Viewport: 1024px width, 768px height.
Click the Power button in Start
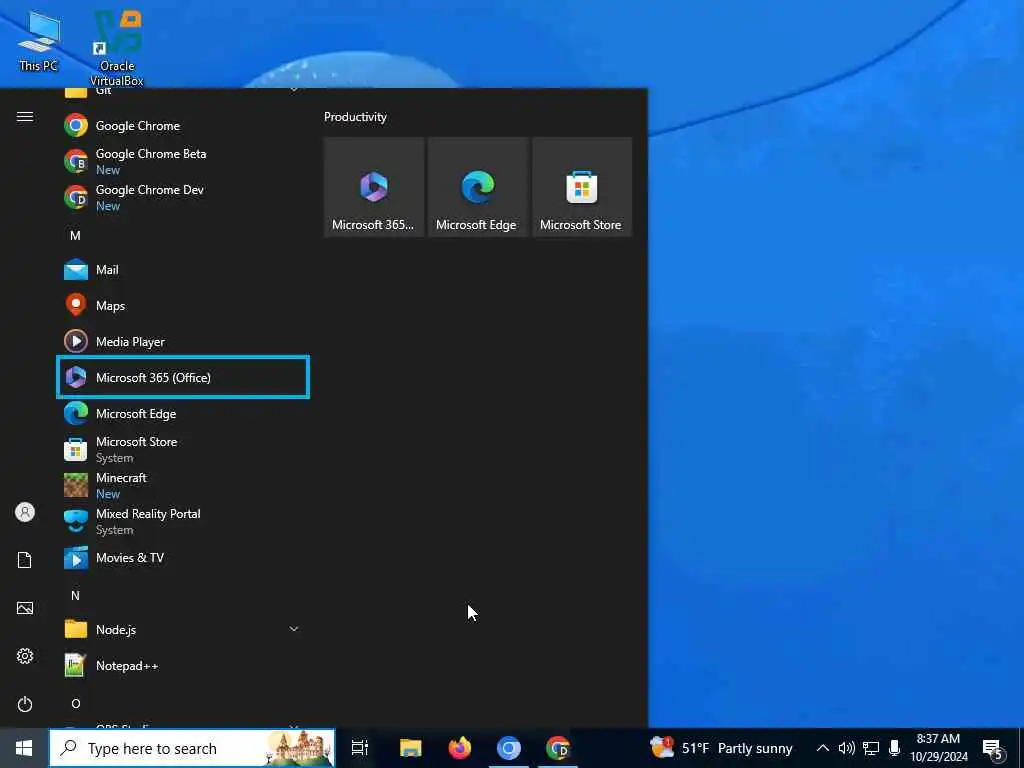point(25,704)
